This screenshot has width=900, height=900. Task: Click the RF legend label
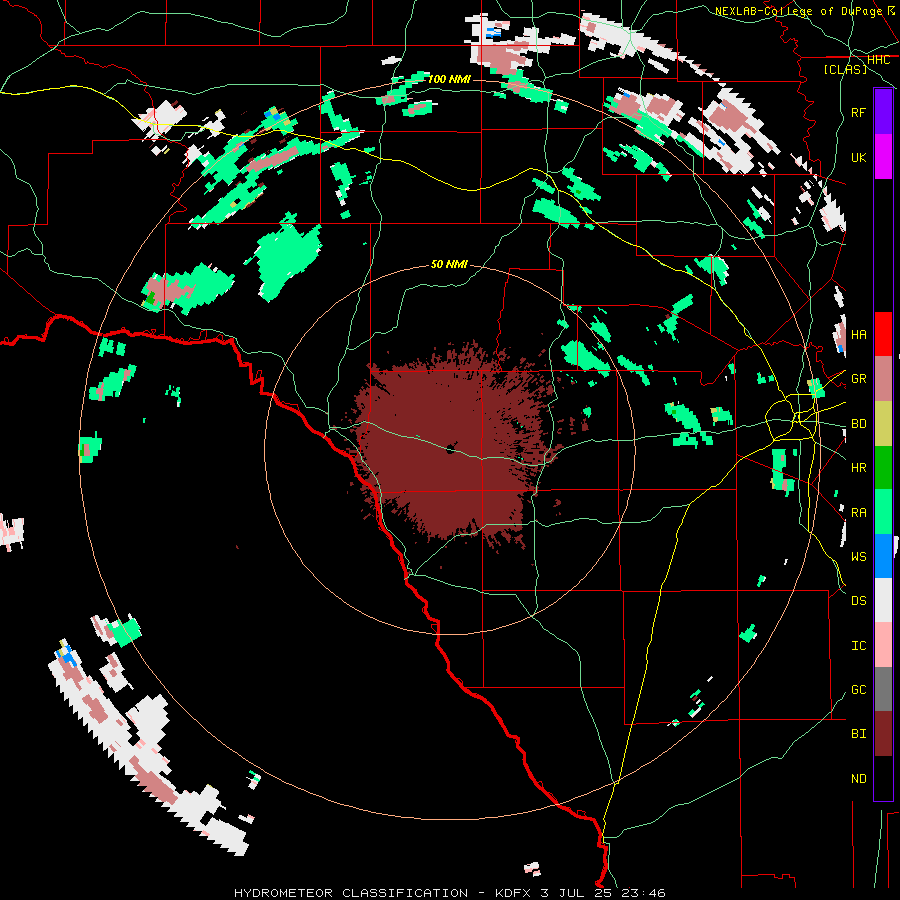(x=859, y=112)
